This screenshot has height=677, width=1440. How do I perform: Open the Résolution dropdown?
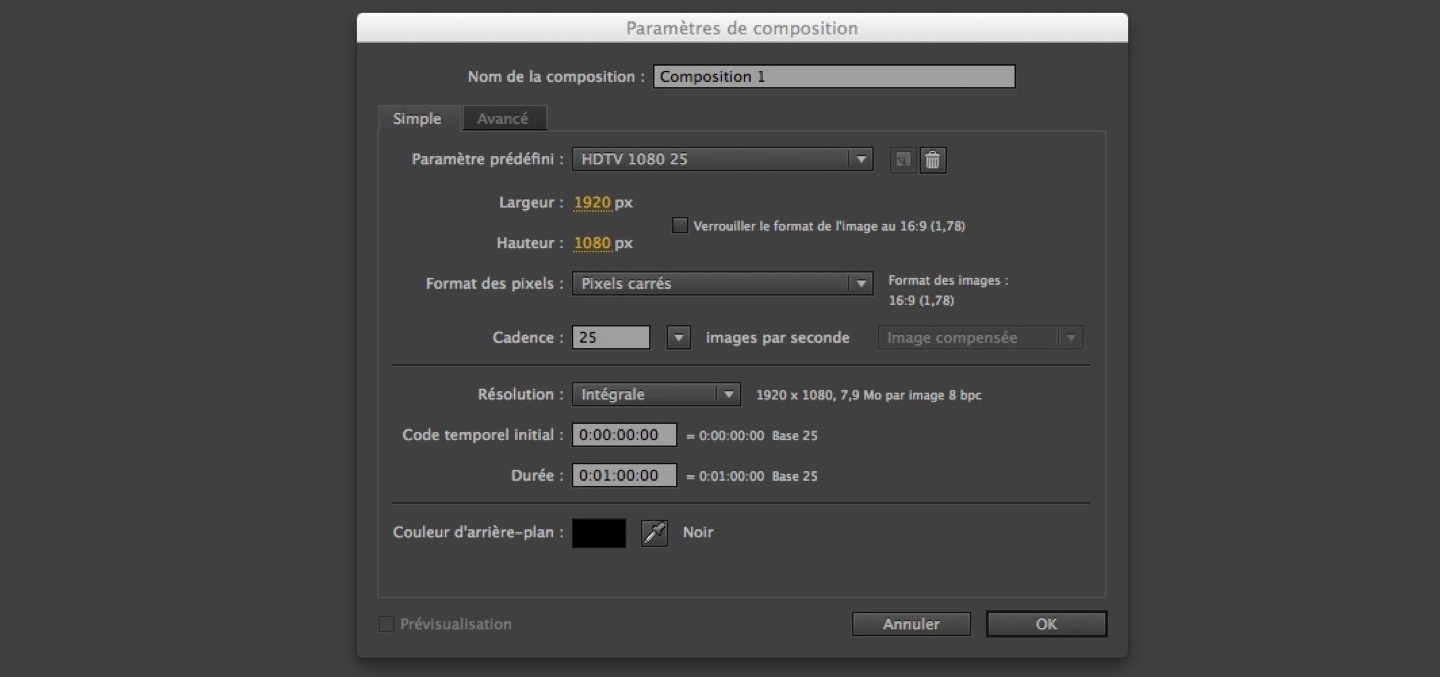tap(655, 394)
